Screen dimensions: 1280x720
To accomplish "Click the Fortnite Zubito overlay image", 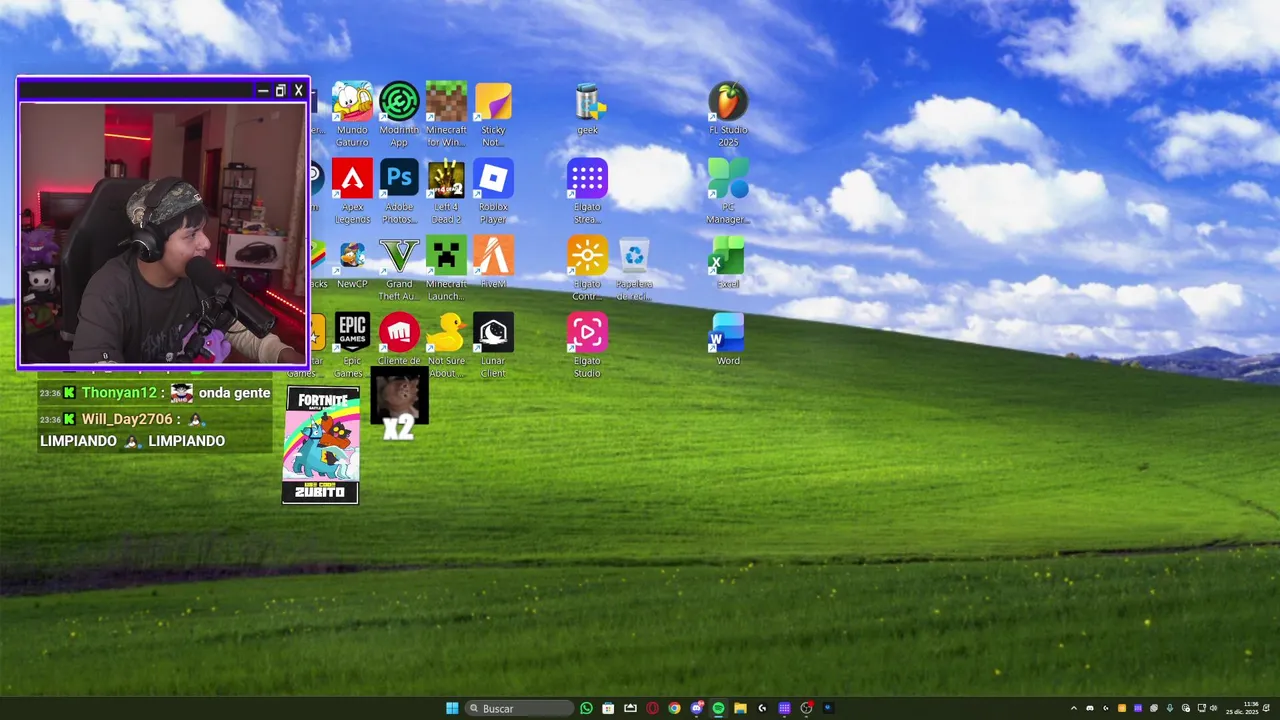I will point(320,445).
